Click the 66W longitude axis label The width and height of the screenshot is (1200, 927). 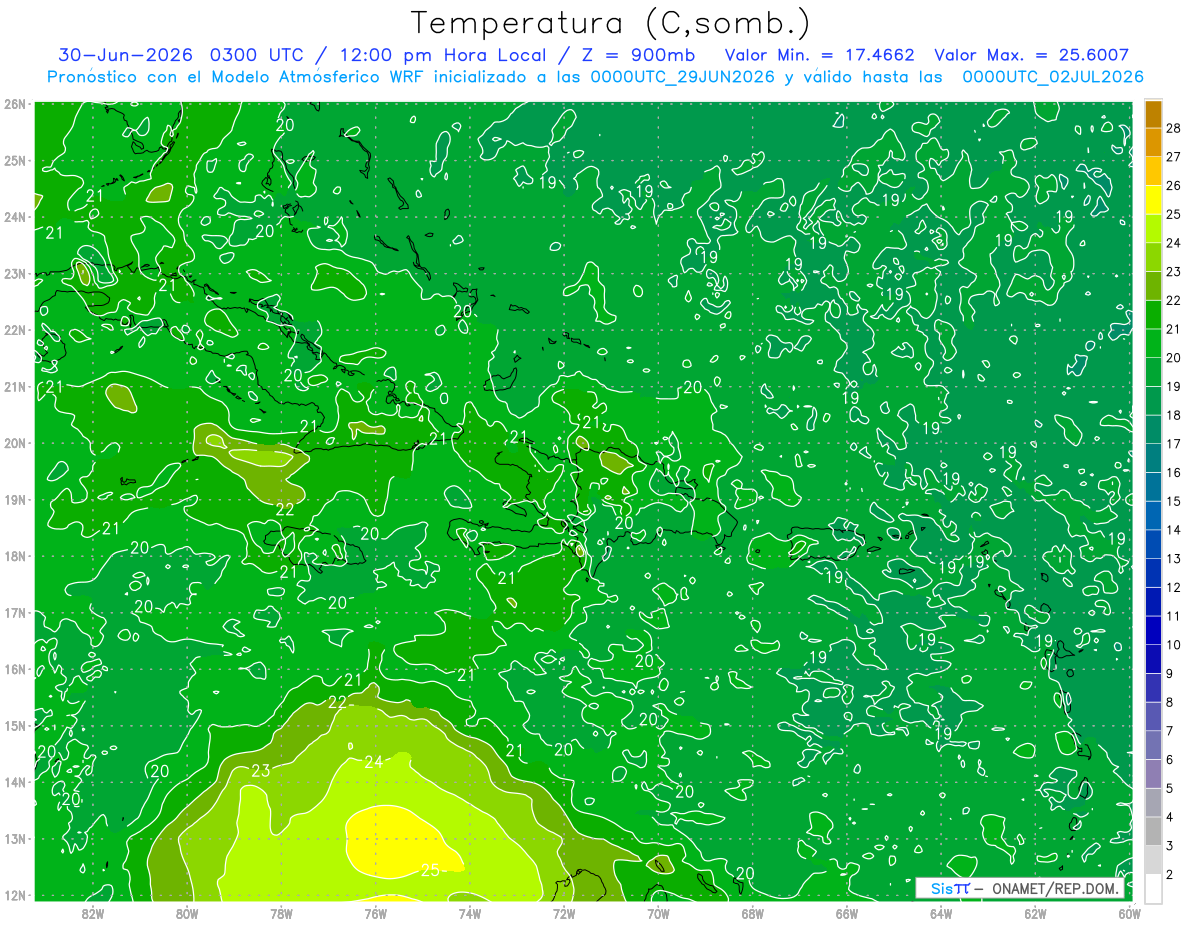click(846, 912)
